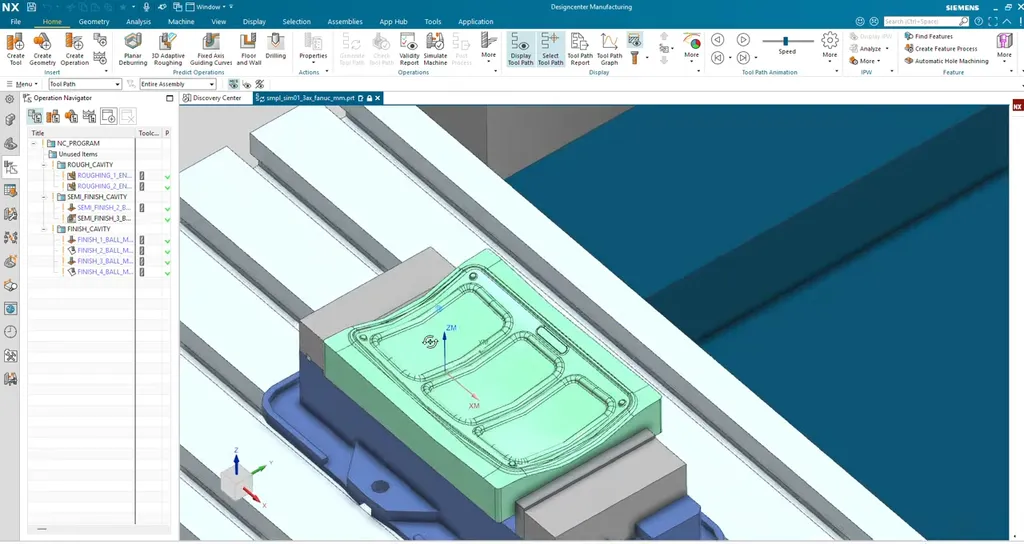The image size is (1024, 544).
Task: Click the Save icon in title bar
Action: point(31,7)
